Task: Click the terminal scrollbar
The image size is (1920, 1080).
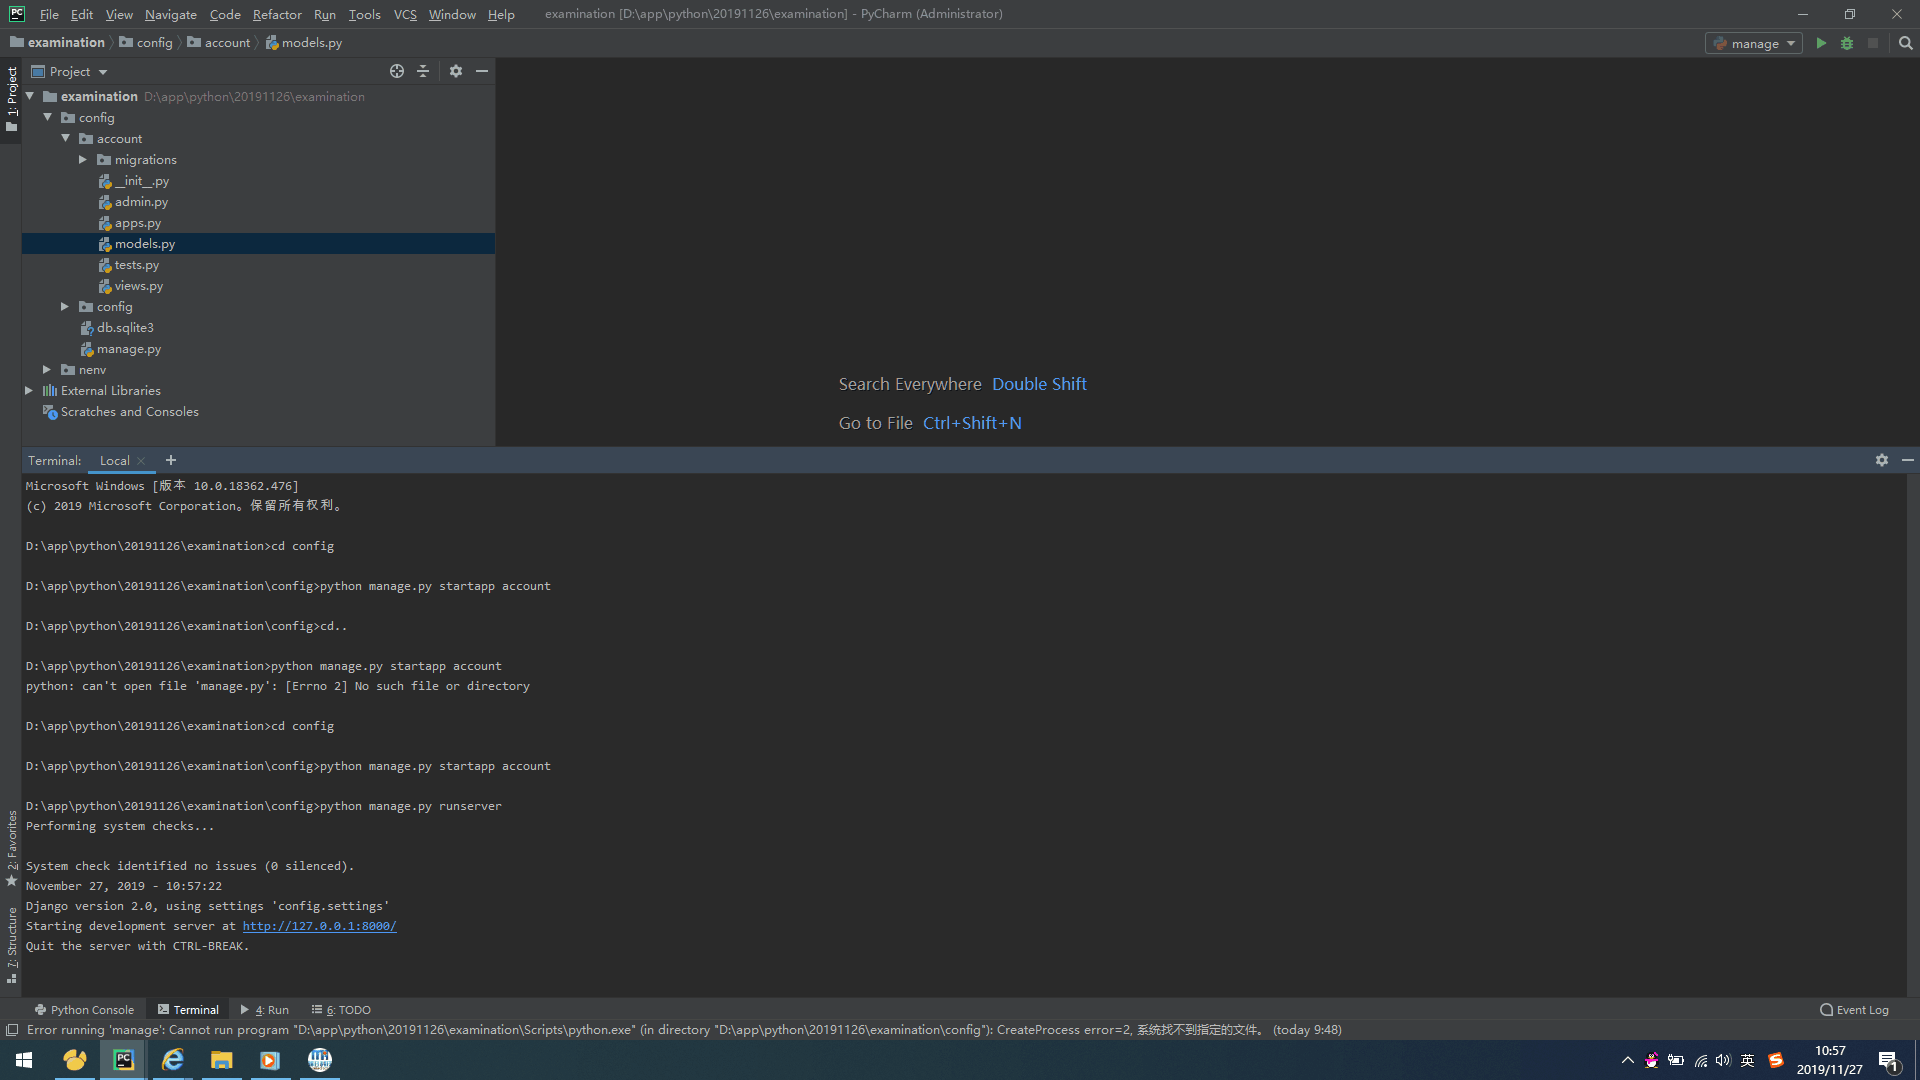Action: coord(1913,735)
